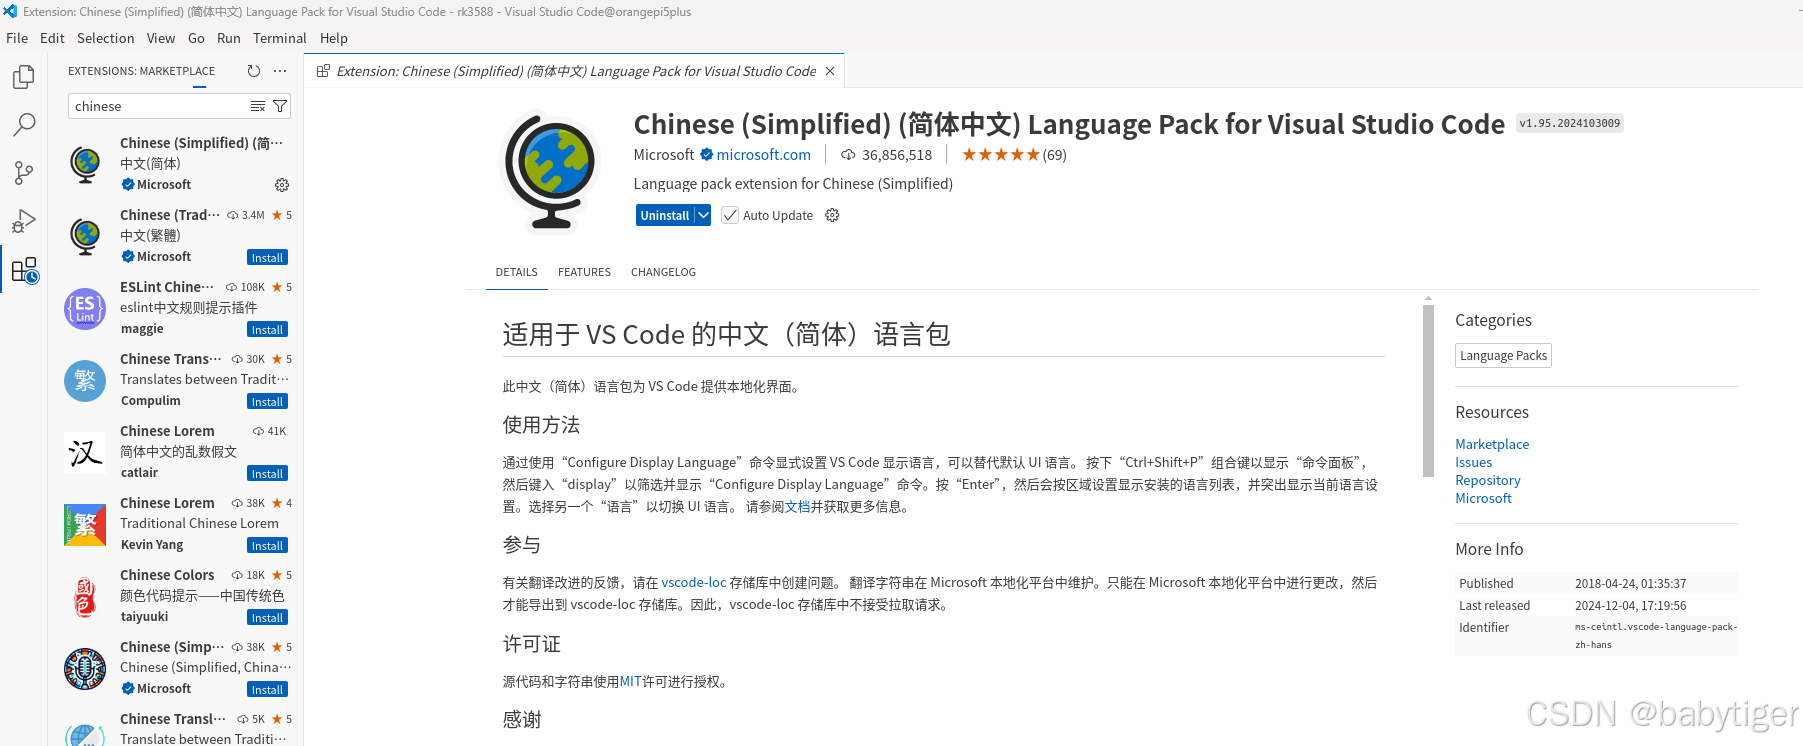Image resolution: width=1803 pixels, height=746 pixels.
Task: Open the Run menu
Action: (229, 38)
